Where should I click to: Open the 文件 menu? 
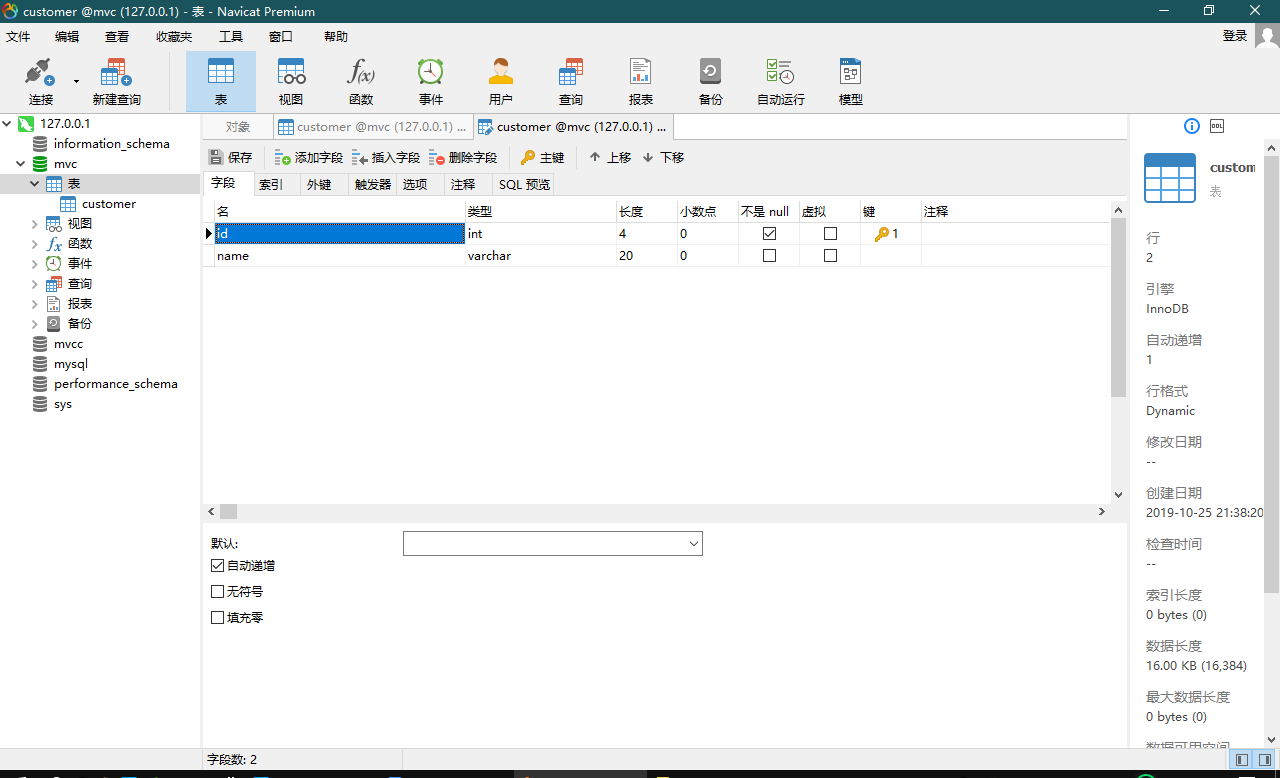point(18,37)
